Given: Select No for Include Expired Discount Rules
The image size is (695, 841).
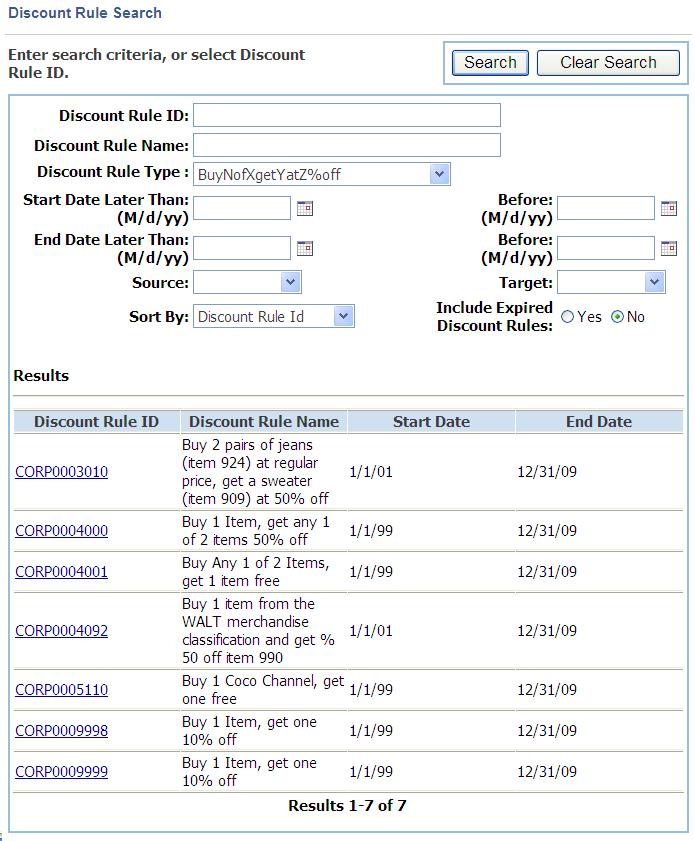Looking at the screenshot, I should pyautogui.click(x=618, y=317).
